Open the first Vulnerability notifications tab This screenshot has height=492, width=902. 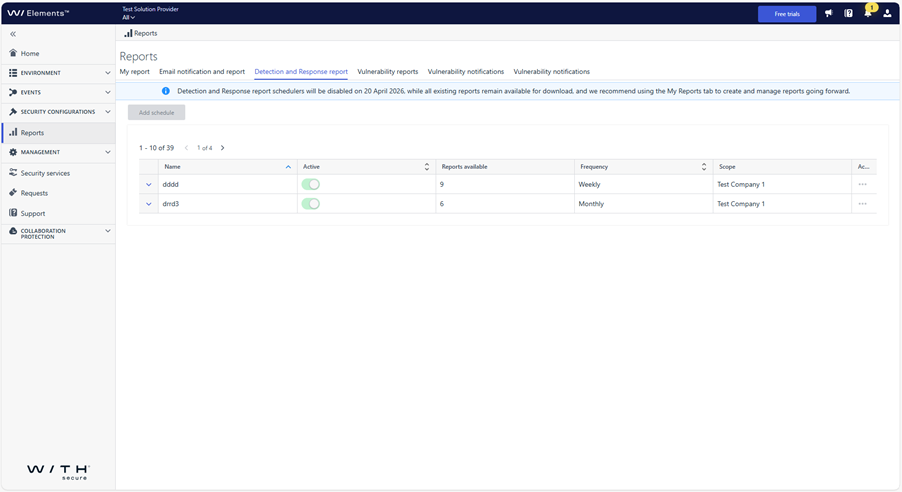465,72
